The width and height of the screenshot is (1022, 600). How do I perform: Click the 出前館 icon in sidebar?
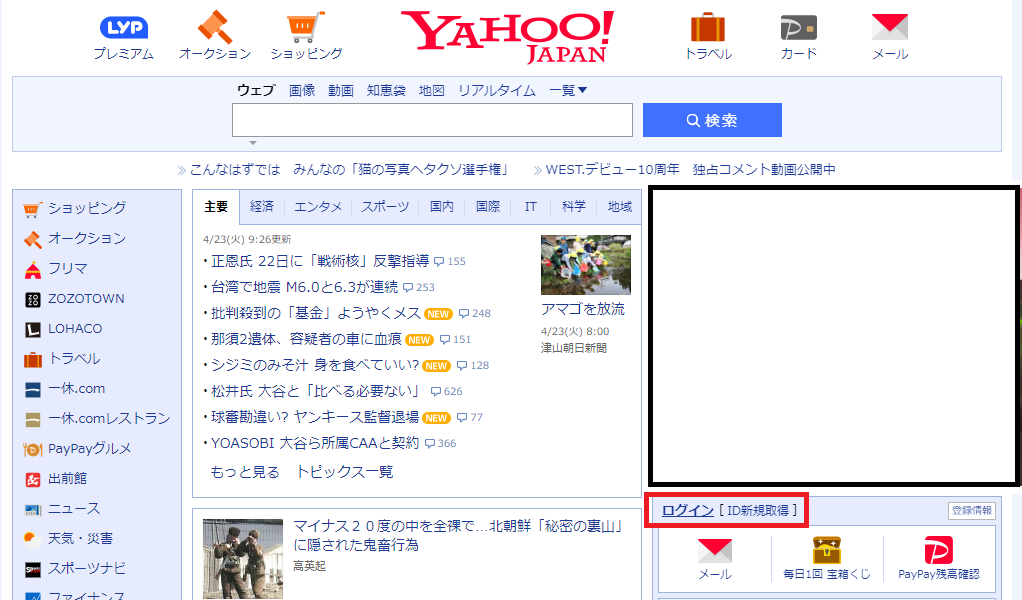point(33,480)
